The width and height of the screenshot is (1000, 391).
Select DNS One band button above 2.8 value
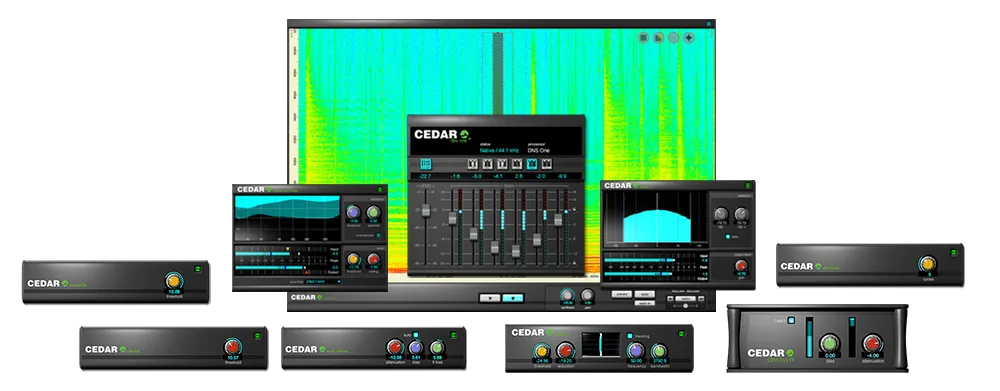517,164
